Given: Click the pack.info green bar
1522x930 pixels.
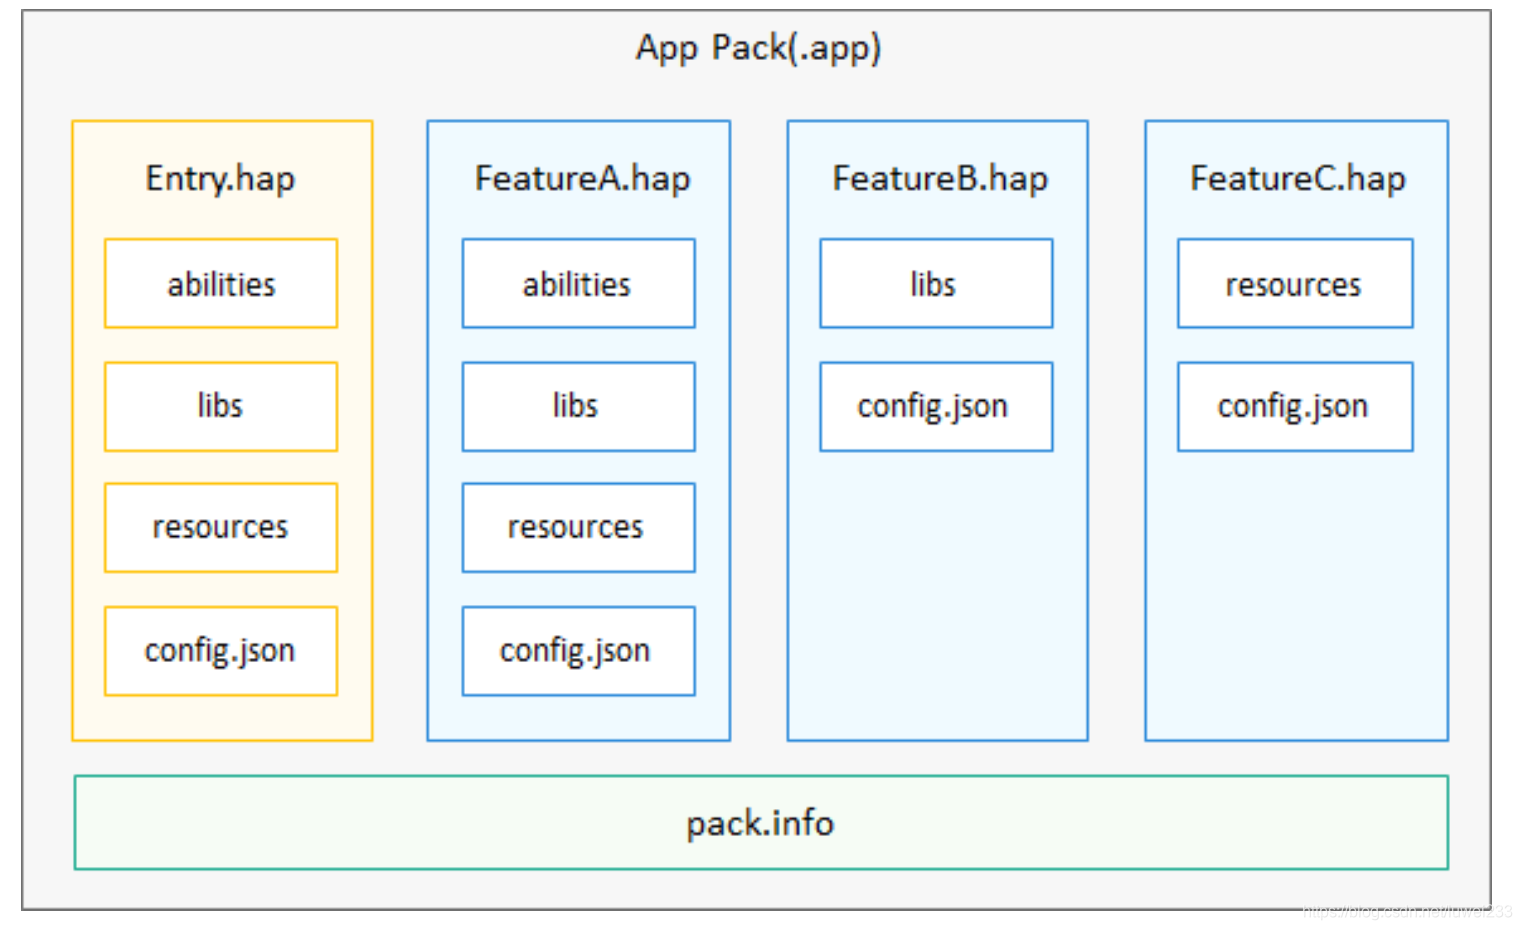Looking at the screenshot, I should (761, 822).
